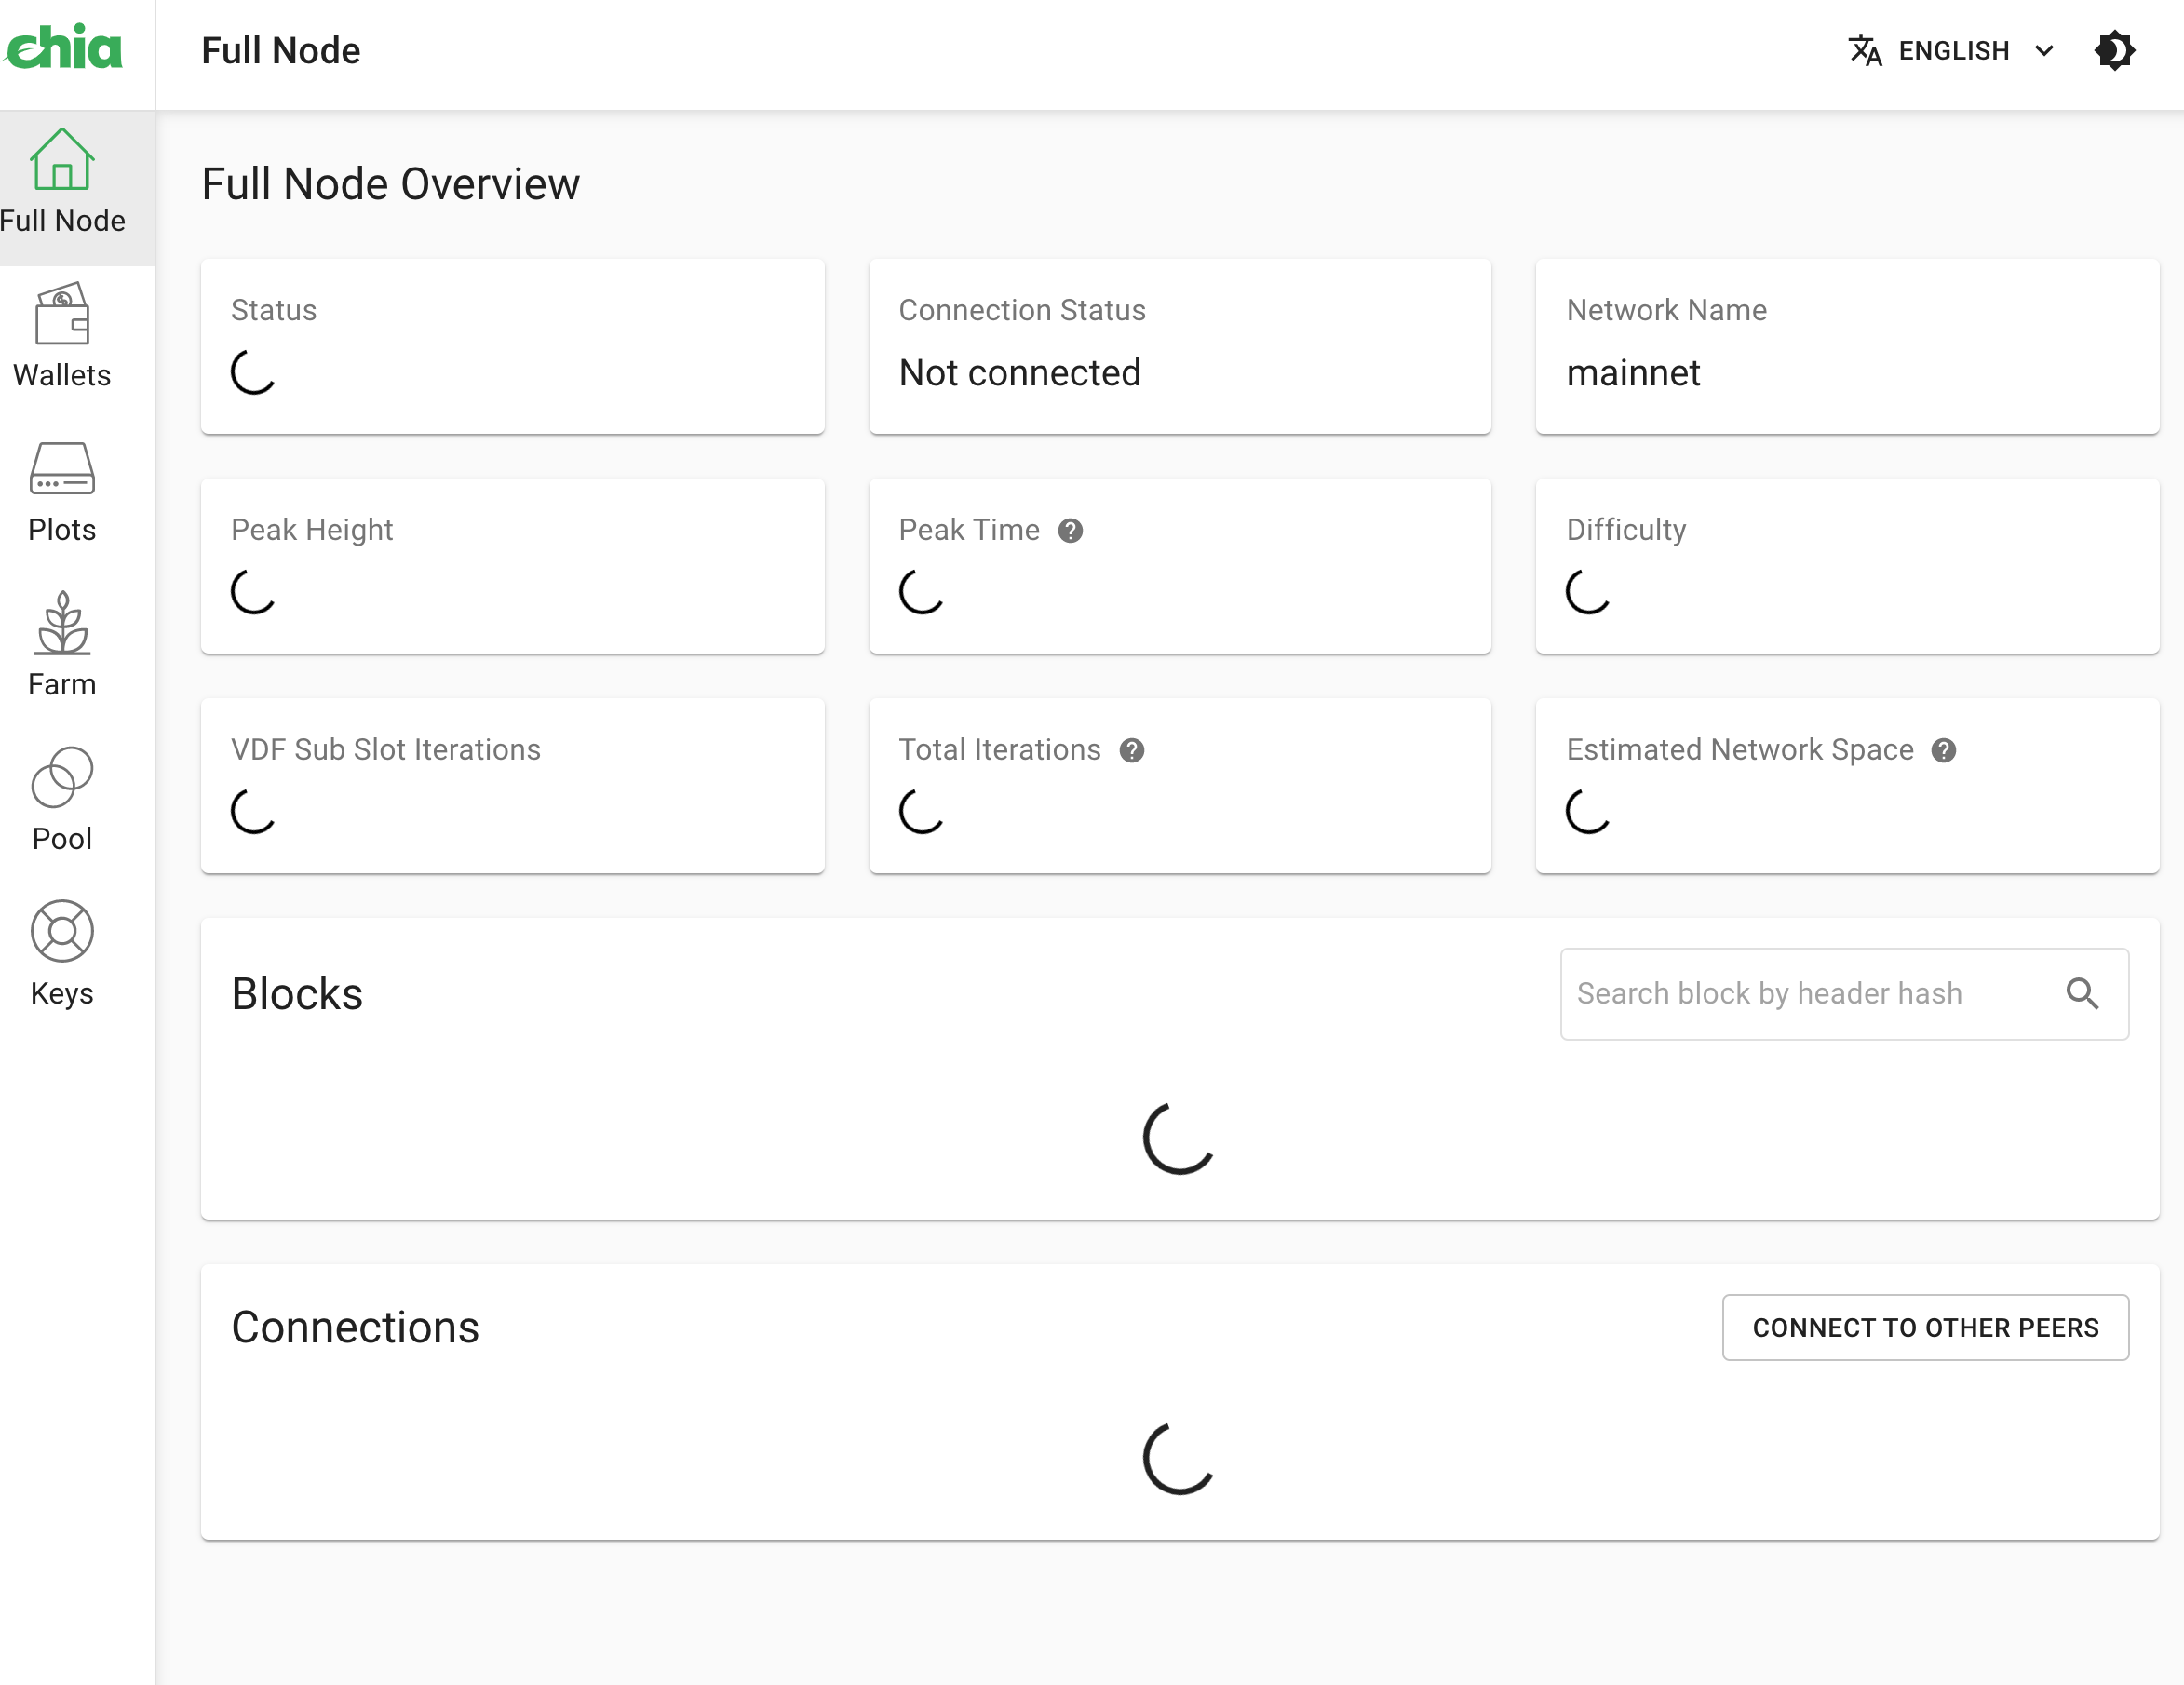The height and width of the screenshot is (1685, 2184).
Task: Show Total Iterations help icon
Action: click(1132, 751)
